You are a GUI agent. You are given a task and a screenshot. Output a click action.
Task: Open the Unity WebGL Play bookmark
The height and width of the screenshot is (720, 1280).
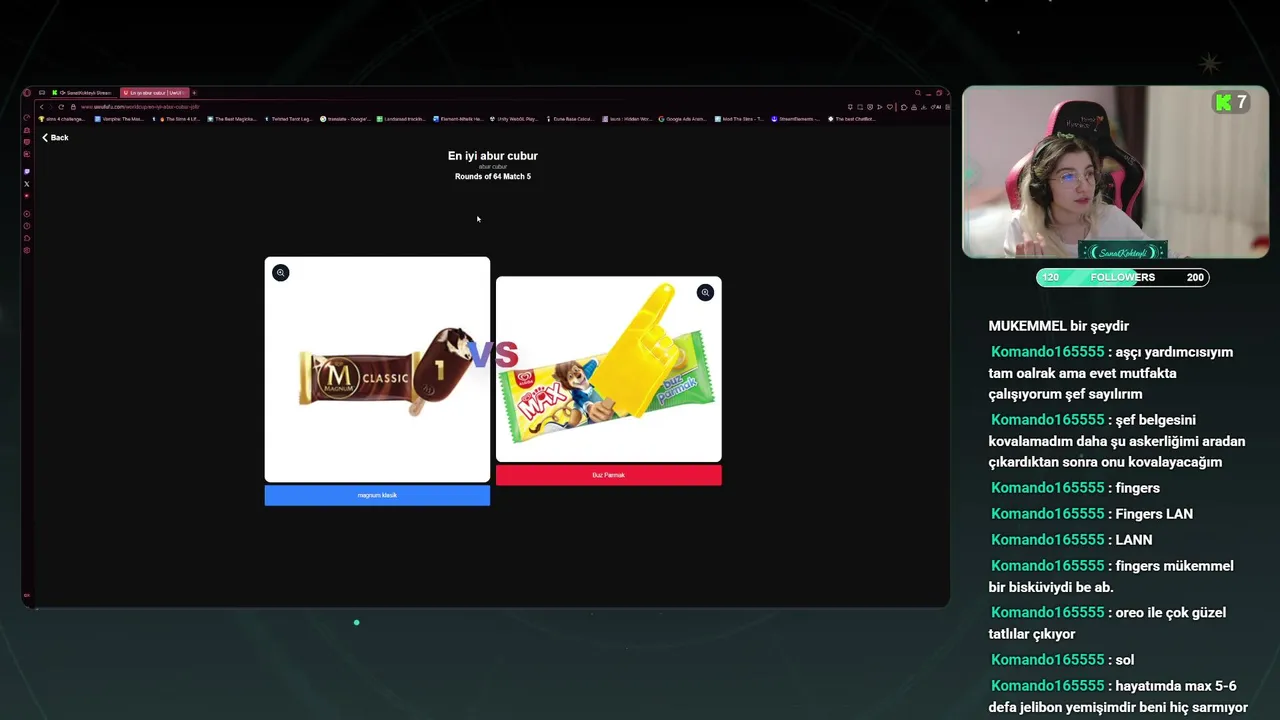(514, 119)
